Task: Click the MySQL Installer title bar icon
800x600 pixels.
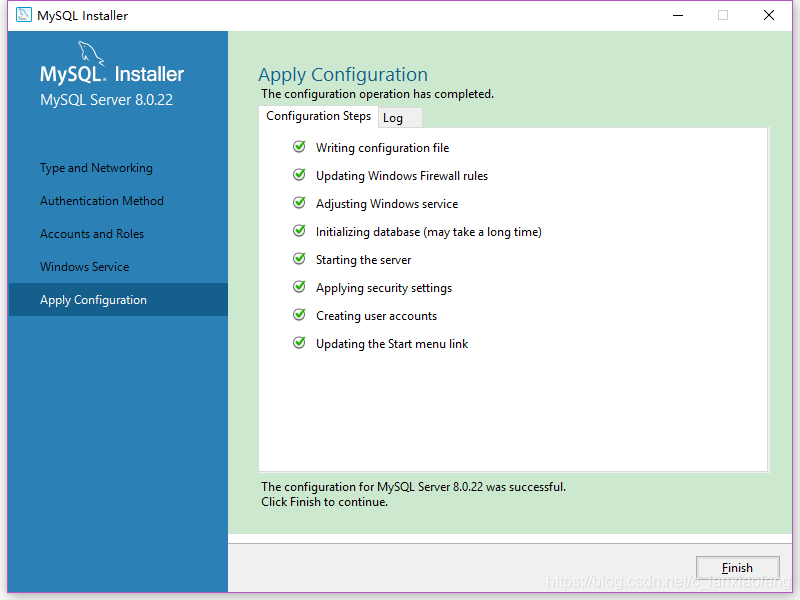Action: point(23,15)
